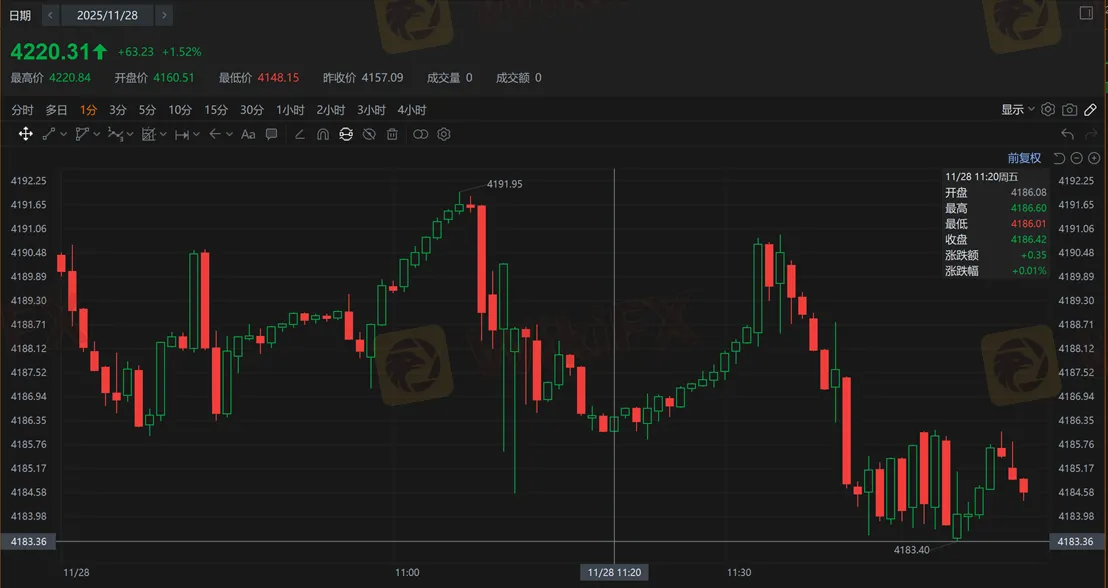Image resolution: width=1108 pixels, height=588 pixels.
Task: Go to the next date
Action: 164,15
